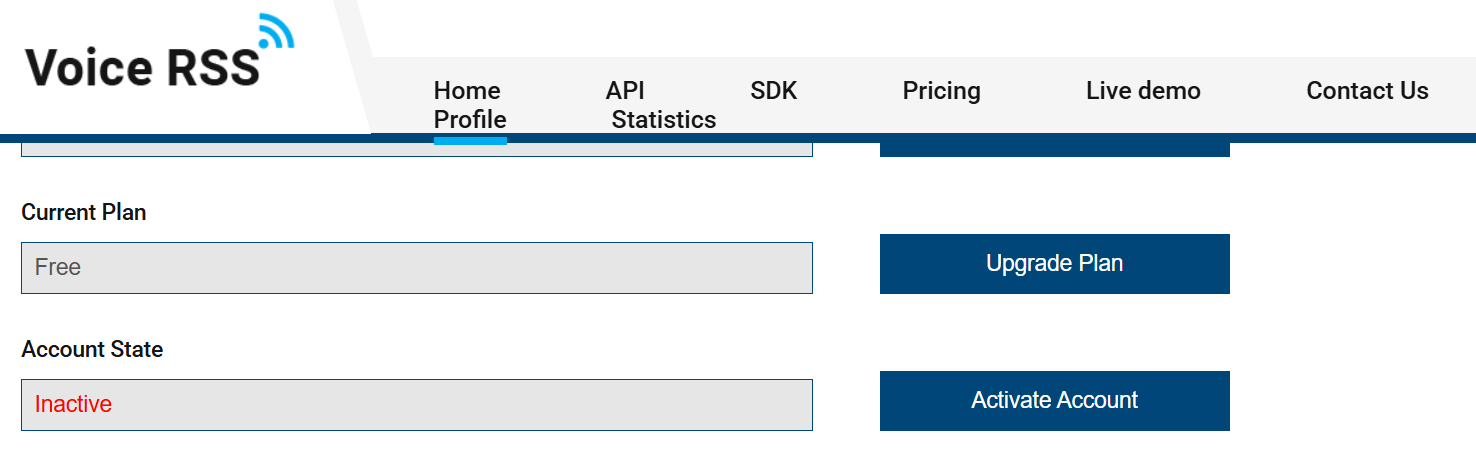
Task: Navigate to the Pricing page
Action: click(942, 91)
